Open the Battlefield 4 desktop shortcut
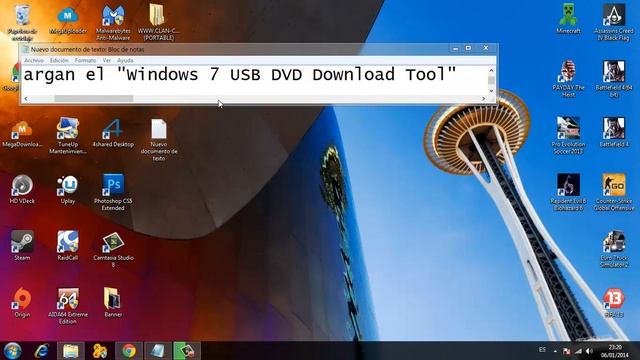 point(614,133)
